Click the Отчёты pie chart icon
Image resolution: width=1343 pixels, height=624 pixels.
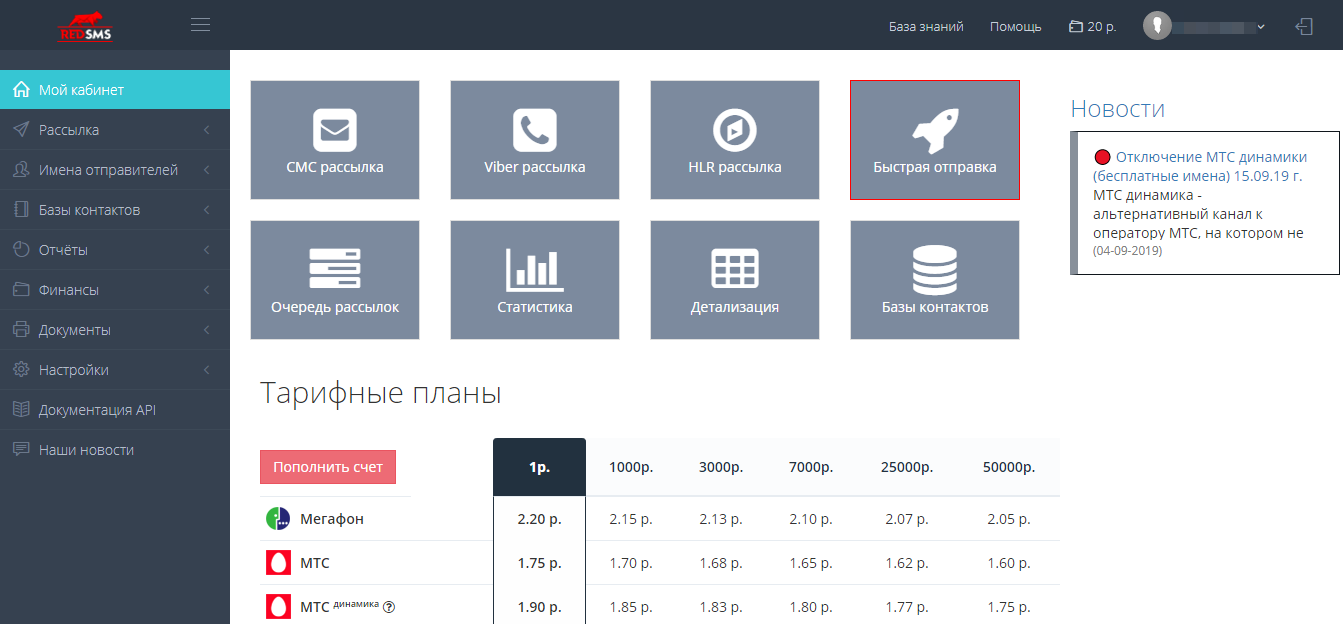click(x=21, y=250)
